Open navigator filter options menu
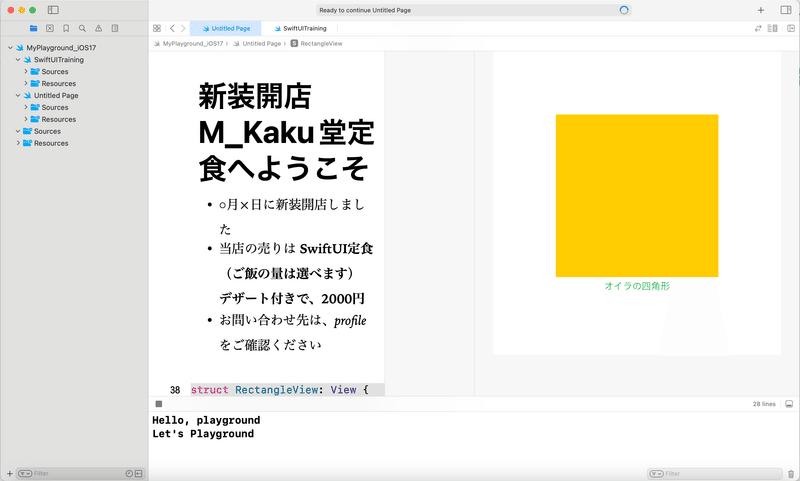This screenshot has width=800, height=481. (24, 474)
